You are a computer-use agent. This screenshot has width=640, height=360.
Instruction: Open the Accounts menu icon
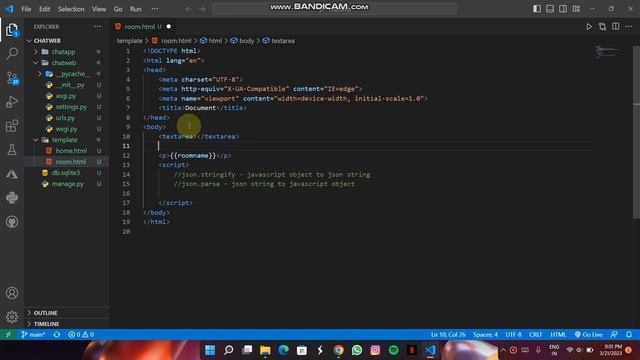(x=12, y=293)
